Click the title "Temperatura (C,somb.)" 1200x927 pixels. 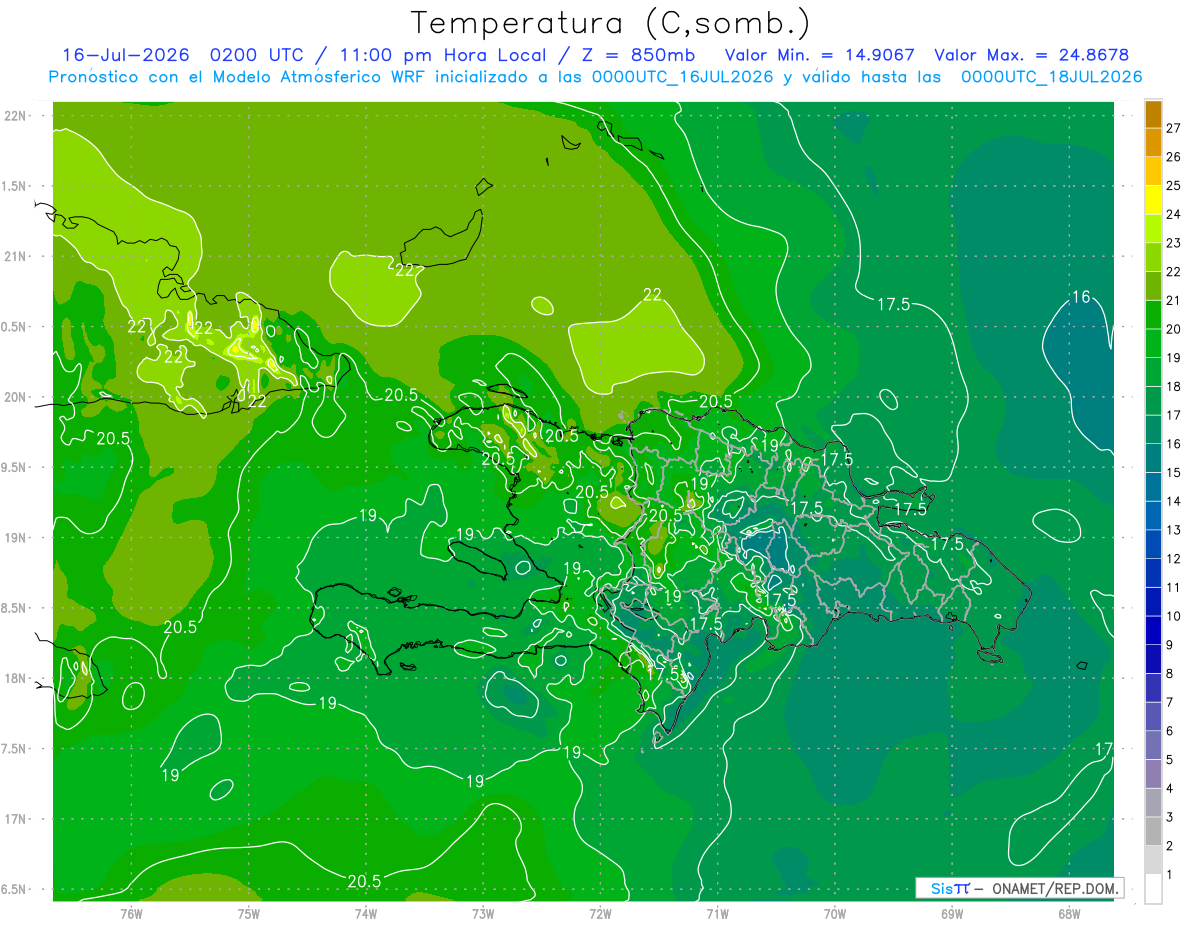(x=611, y=24)
